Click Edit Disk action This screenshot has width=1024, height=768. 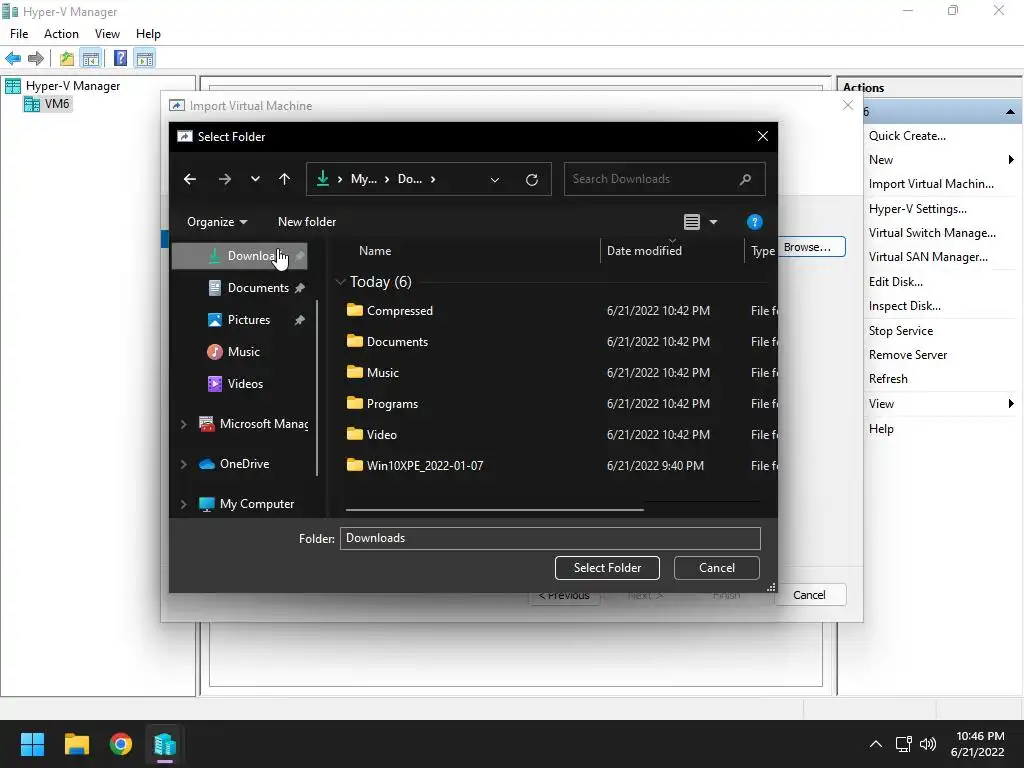coord(895,282)
